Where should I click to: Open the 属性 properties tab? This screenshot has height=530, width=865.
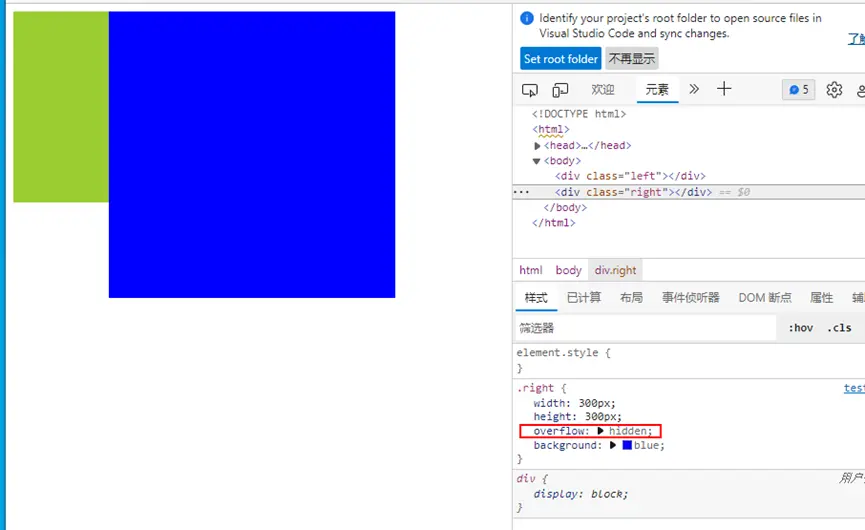click(x=821, y=298)
